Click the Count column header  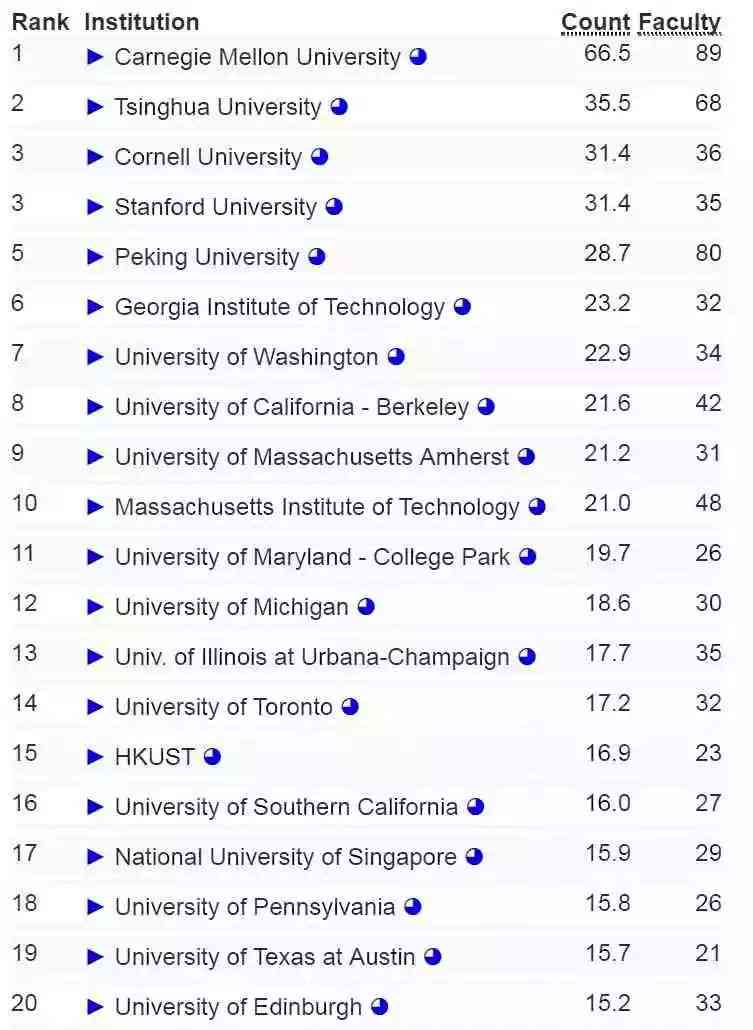[596, 22]
